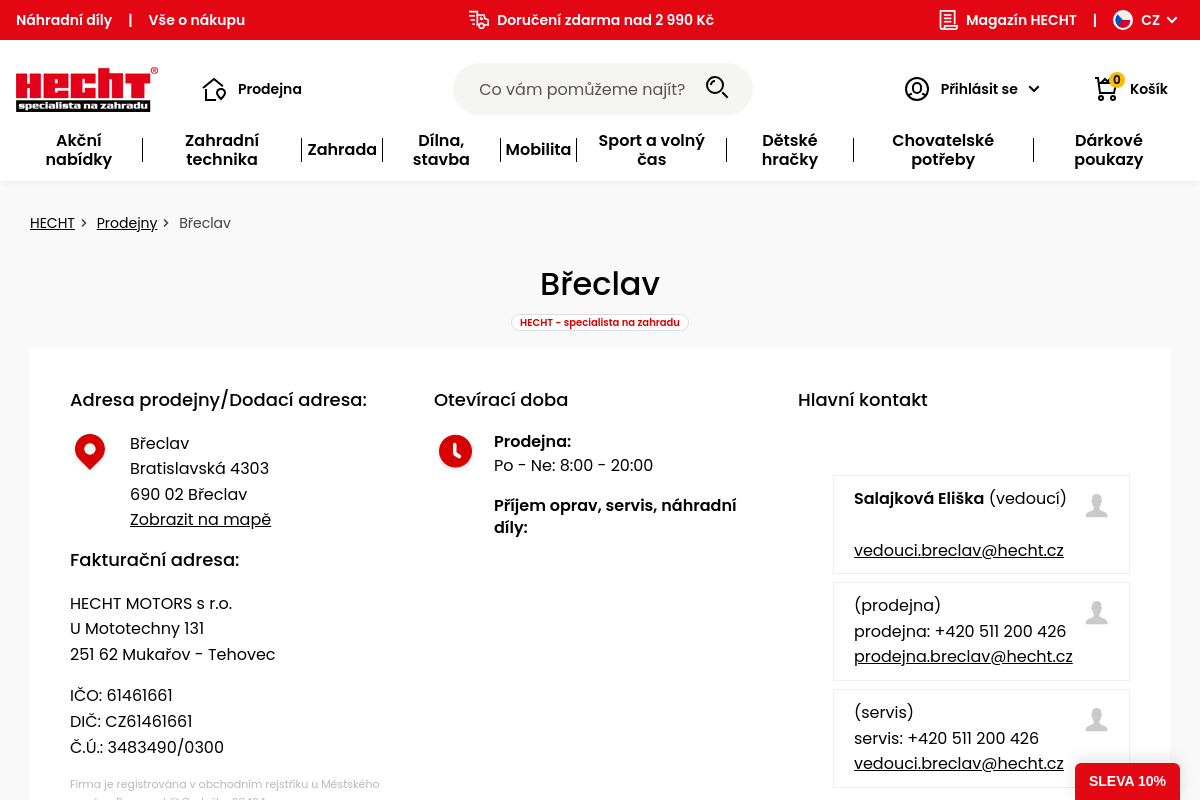Click IČO: 61461661 text
This screenshot has width=1200, height=800.
click(x=121, y=696)
